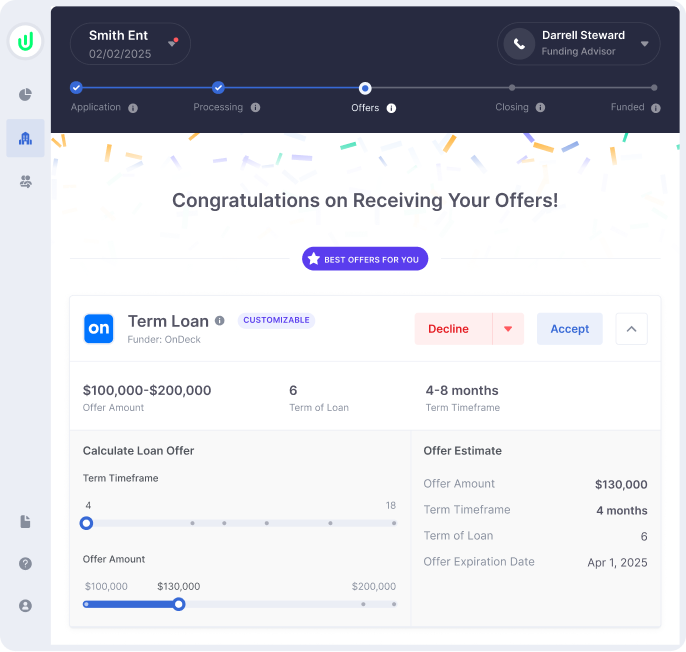The height and width of the screenshot is (652, 686).
Task: Select the Closing progress step marker
Action: tap(512, 88)
